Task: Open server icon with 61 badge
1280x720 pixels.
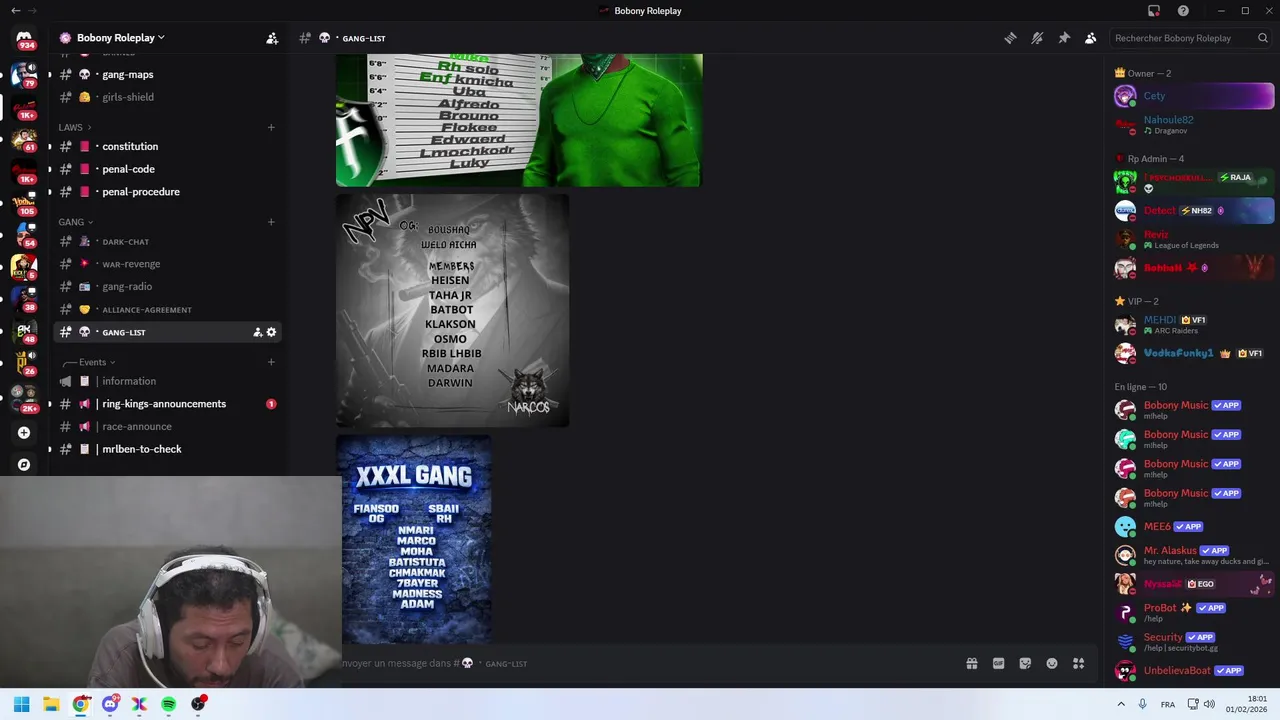Action: point(24,140)
